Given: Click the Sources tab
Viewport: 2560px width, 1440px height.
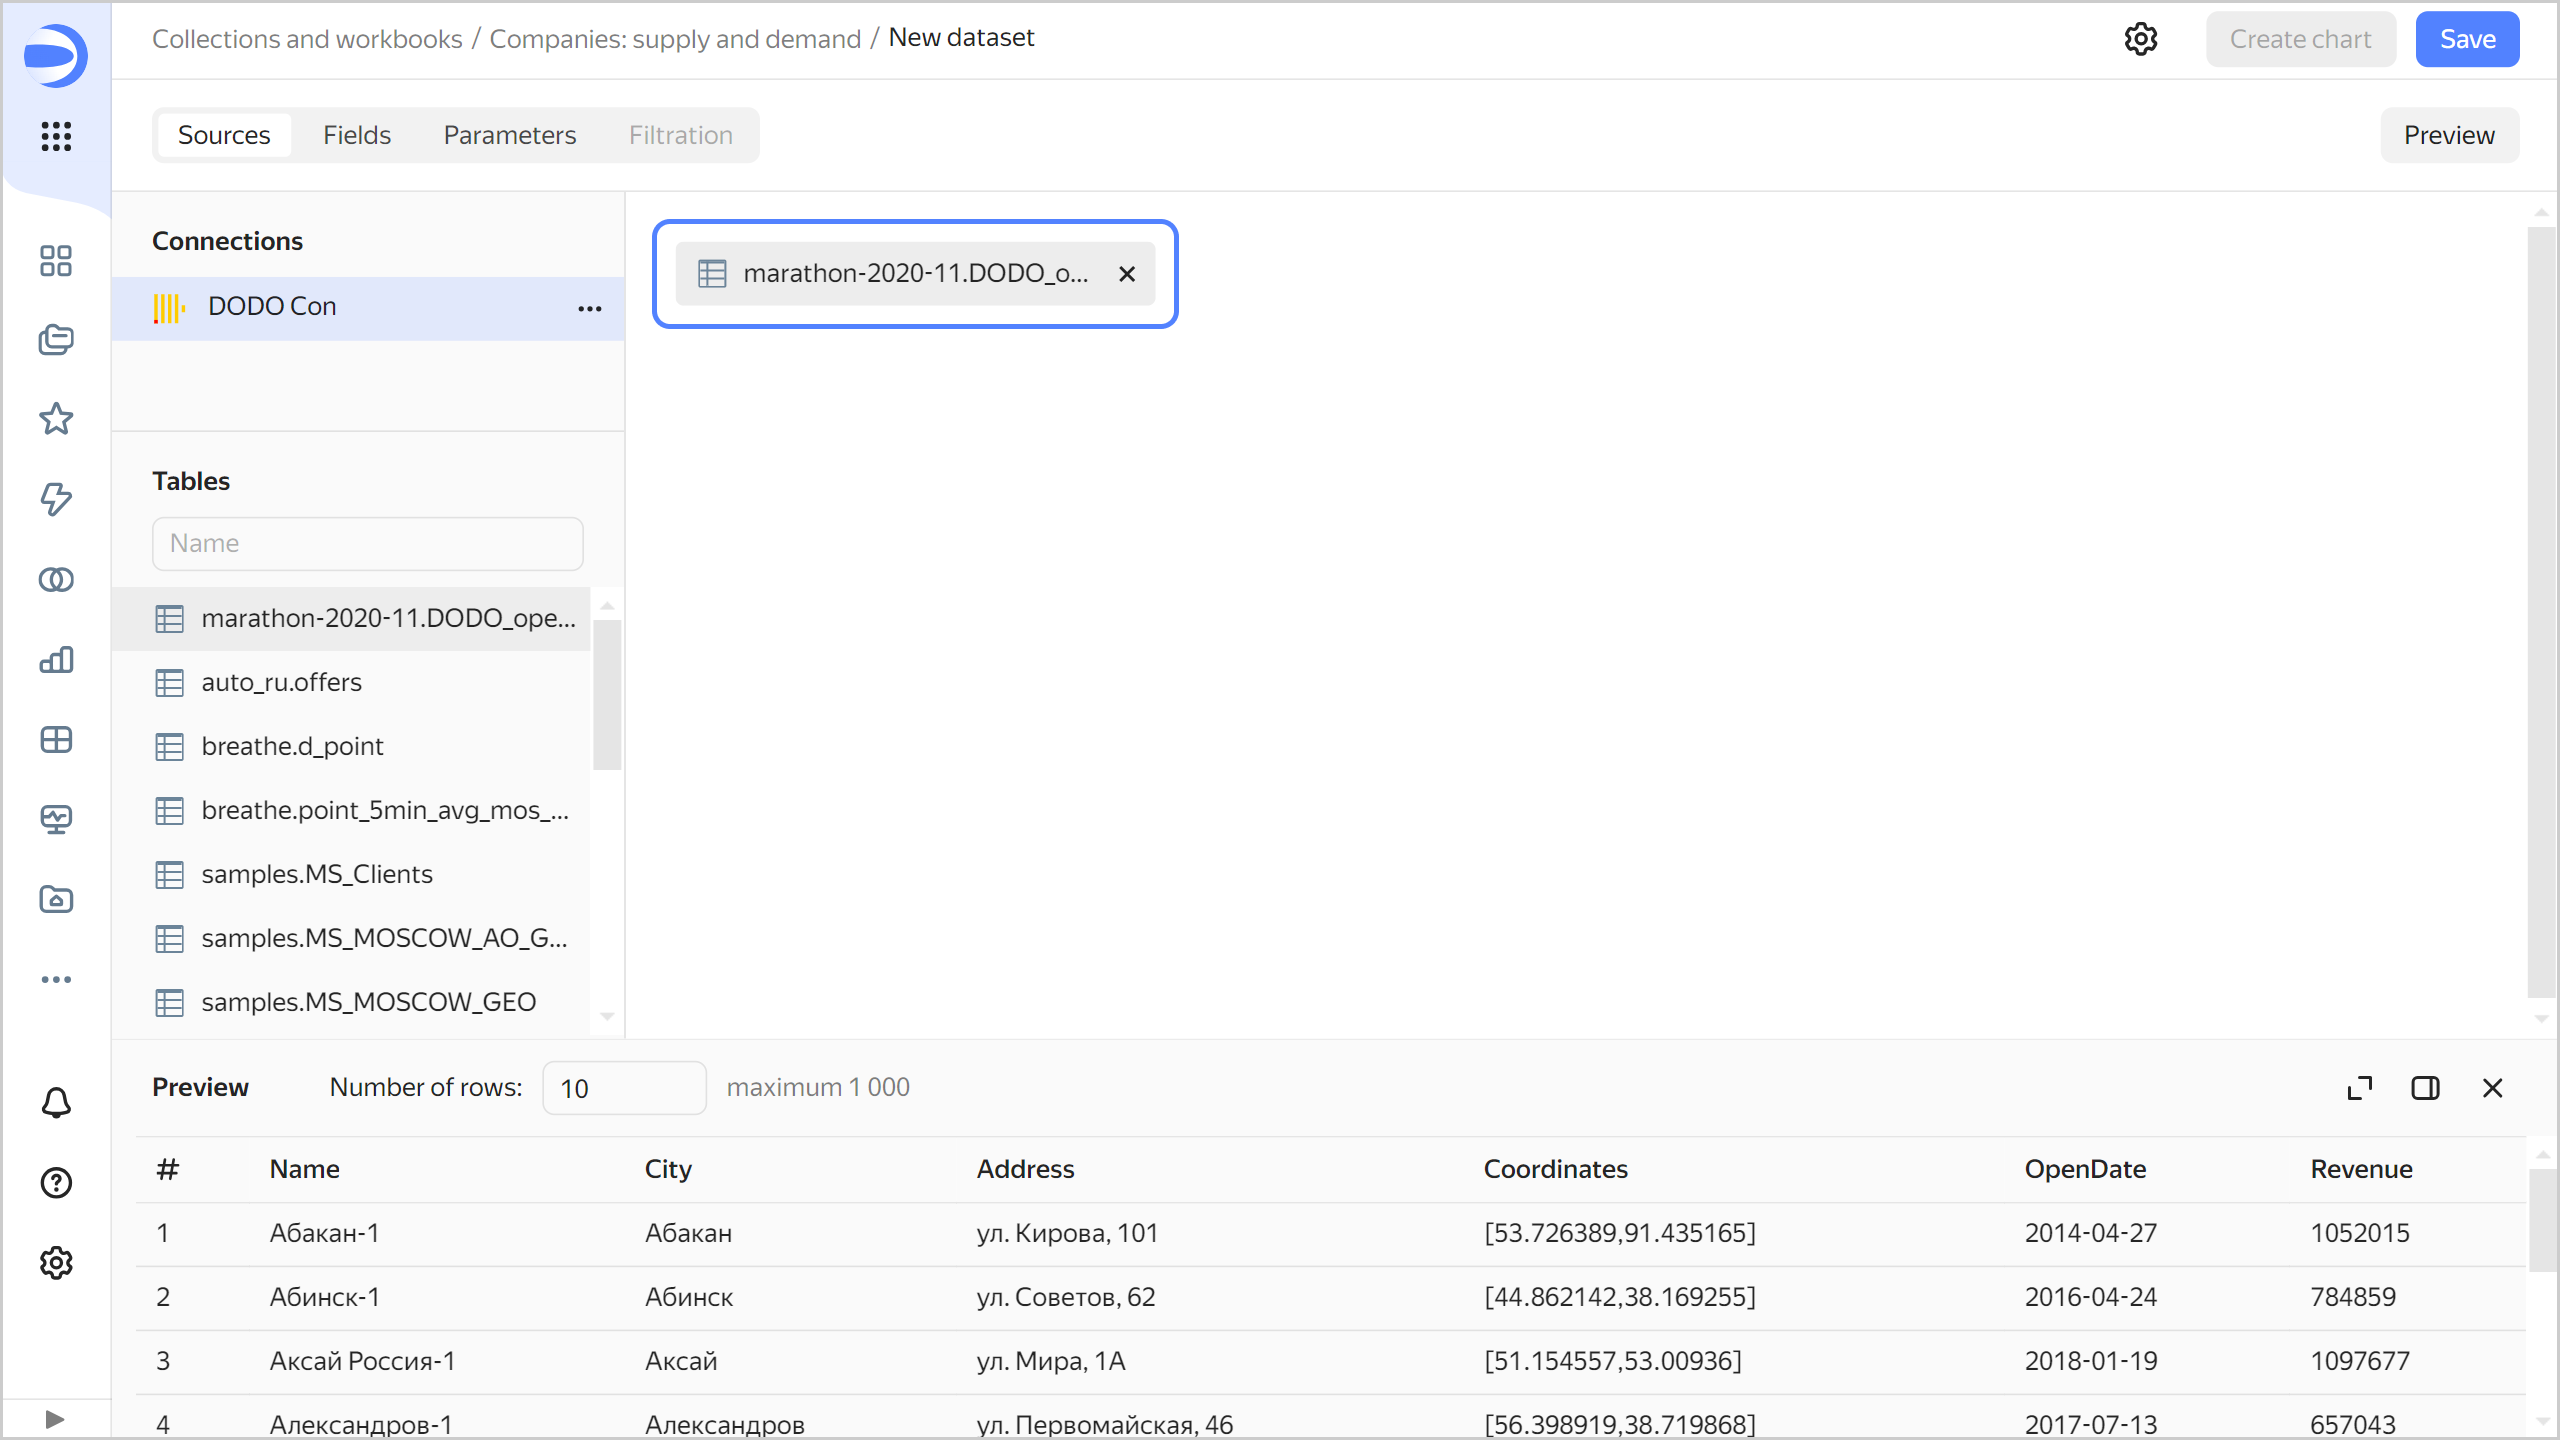Looking at the screenshot, I should coord(223,135).
